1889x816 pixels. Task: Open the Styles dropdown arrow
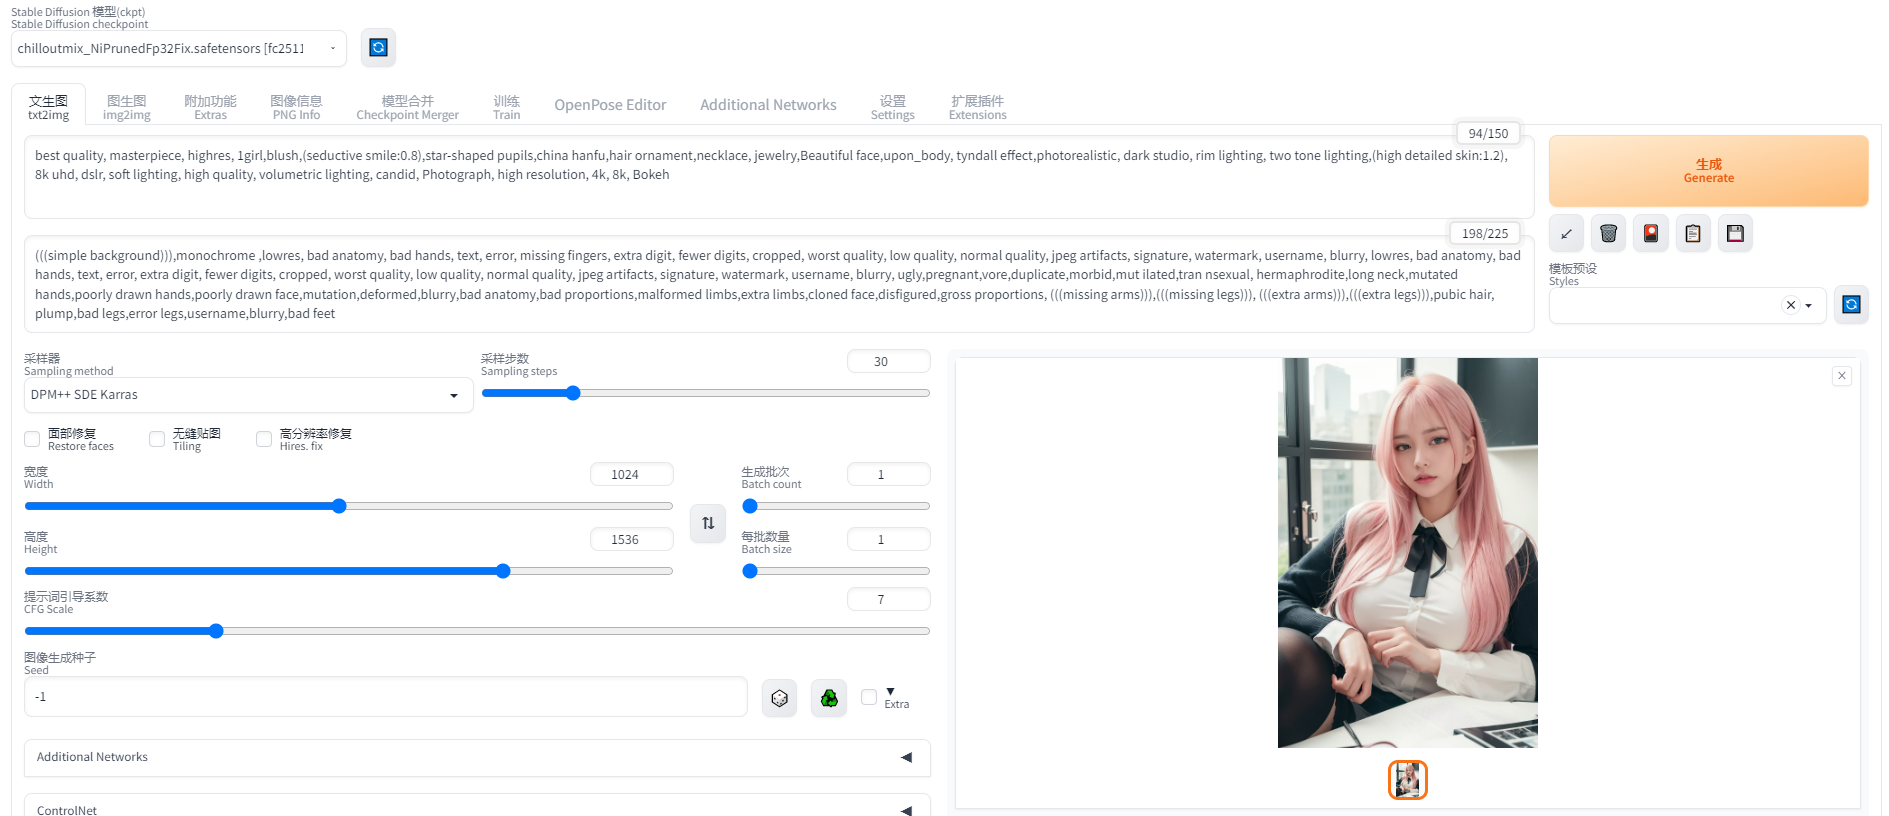[x=1808, y=306]
